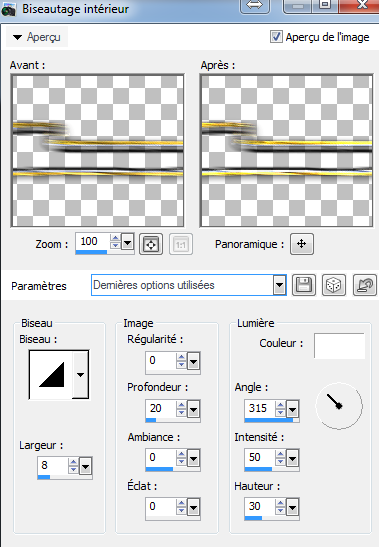Click the camera app icon in title bar

coord(8,9)
